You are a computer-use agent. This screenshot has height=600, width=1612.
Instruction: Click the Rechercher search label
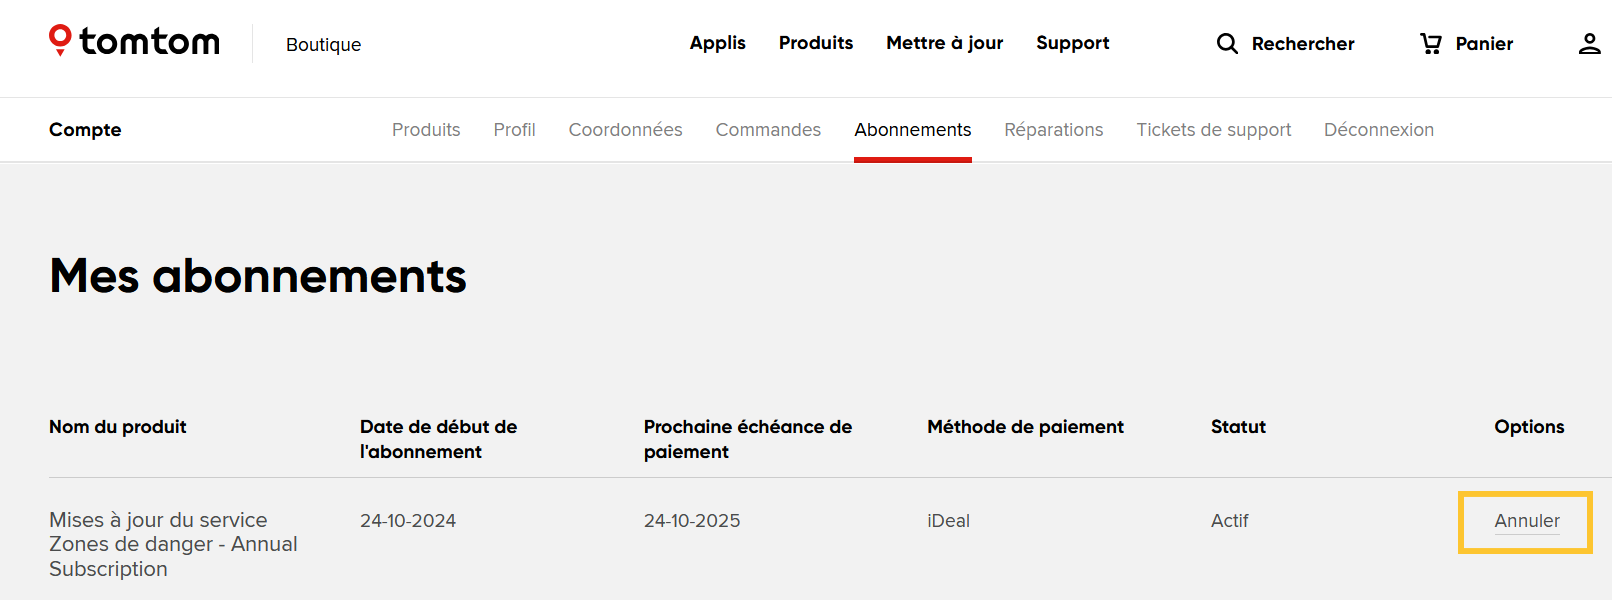1302,44
